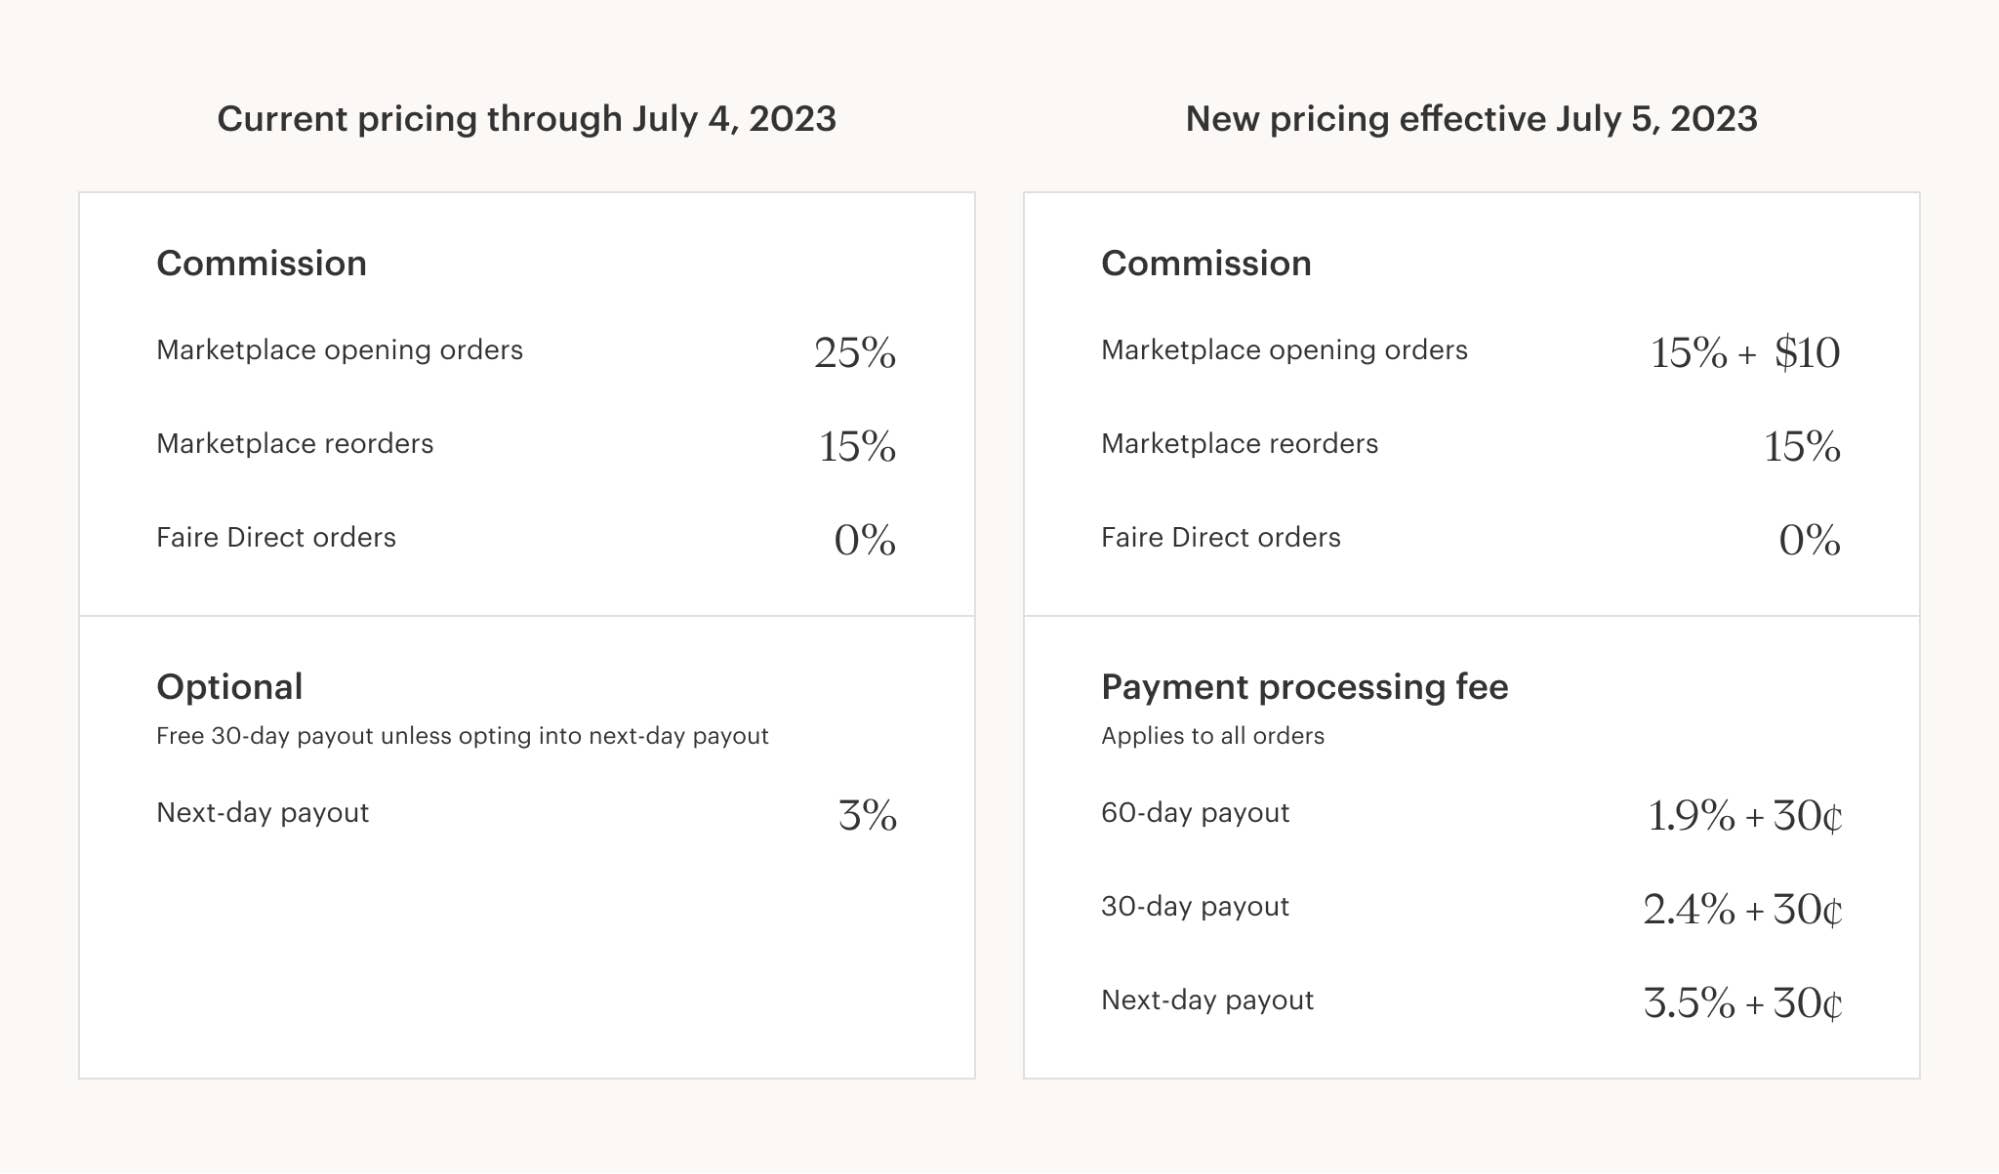The image size is (1999, 1174).
Task: Click 'Marketplace reorders' in current pricing panel
Action: (295, 444)
